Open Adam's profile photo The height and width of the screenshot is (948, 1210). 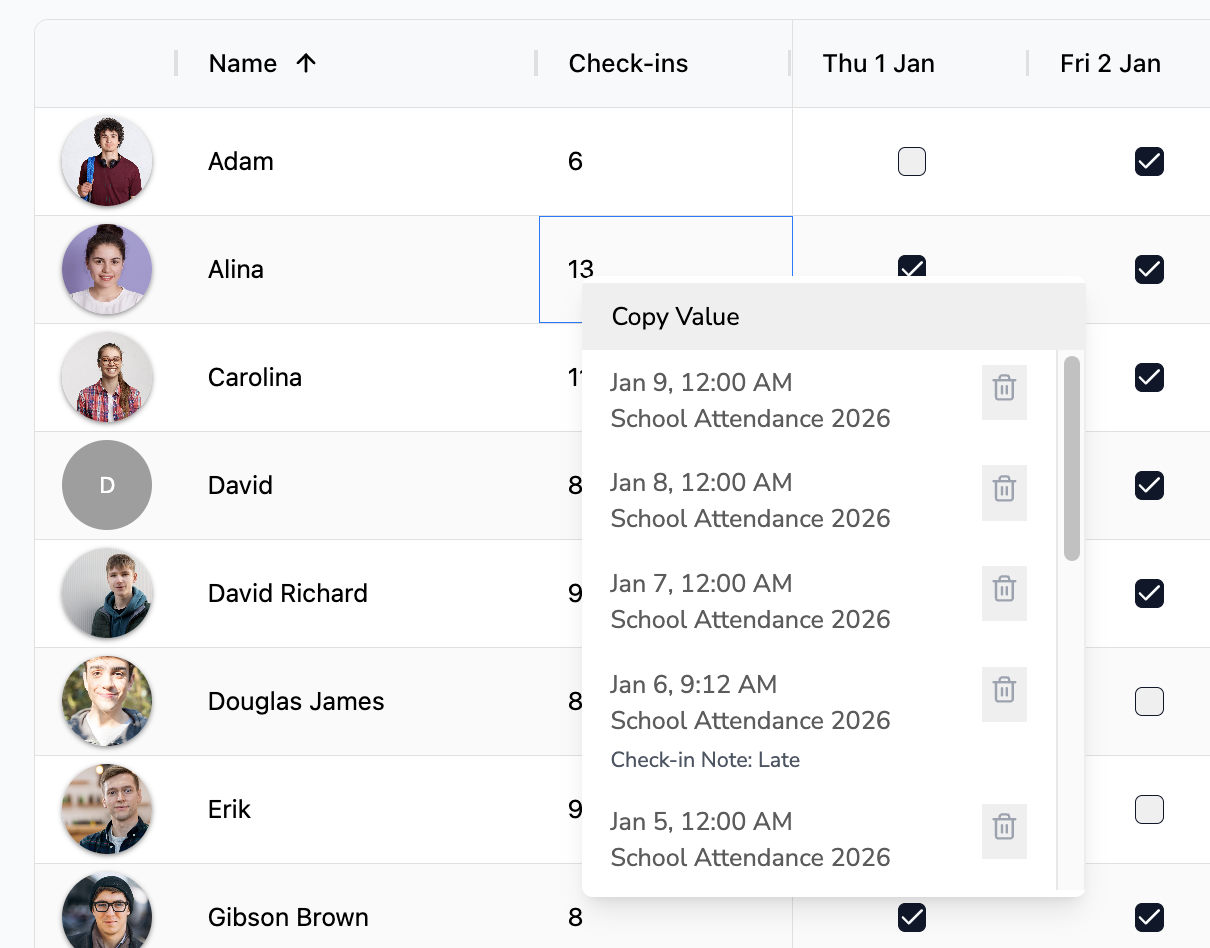(107, 161)
